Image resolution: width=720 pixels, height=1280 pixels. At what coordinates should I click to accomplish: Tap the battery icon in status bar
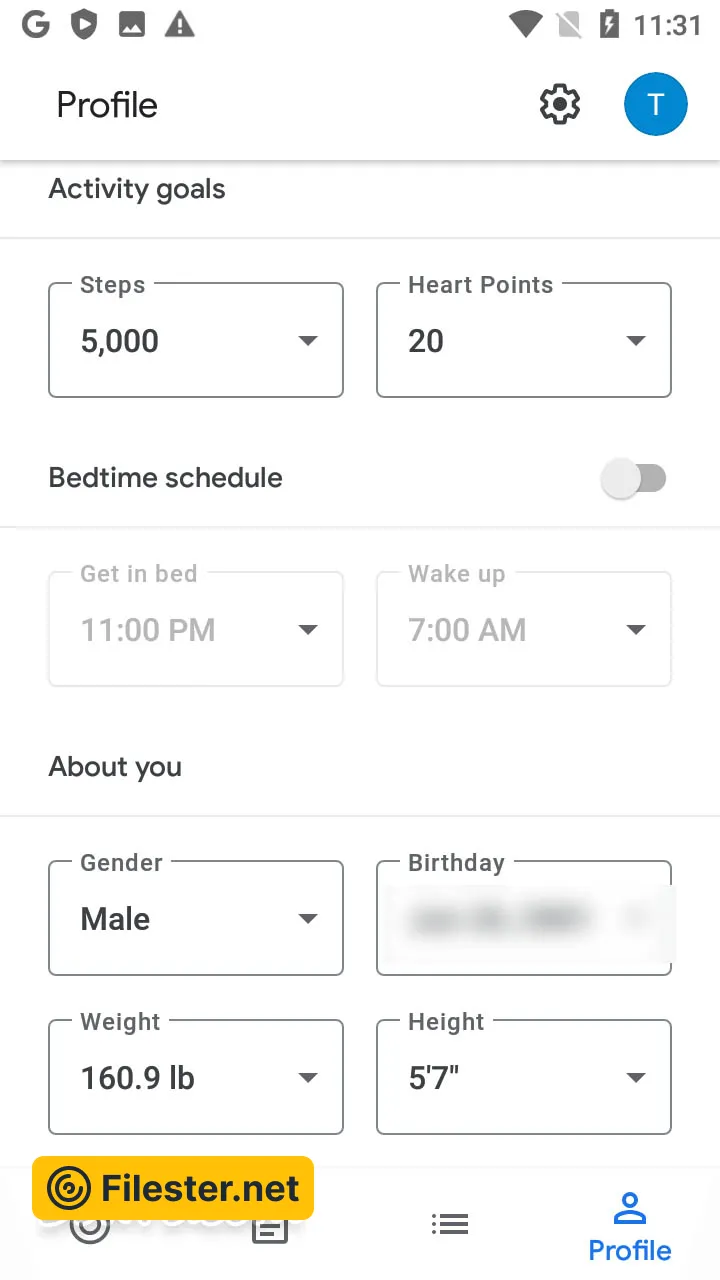click(x=609, y=25)
